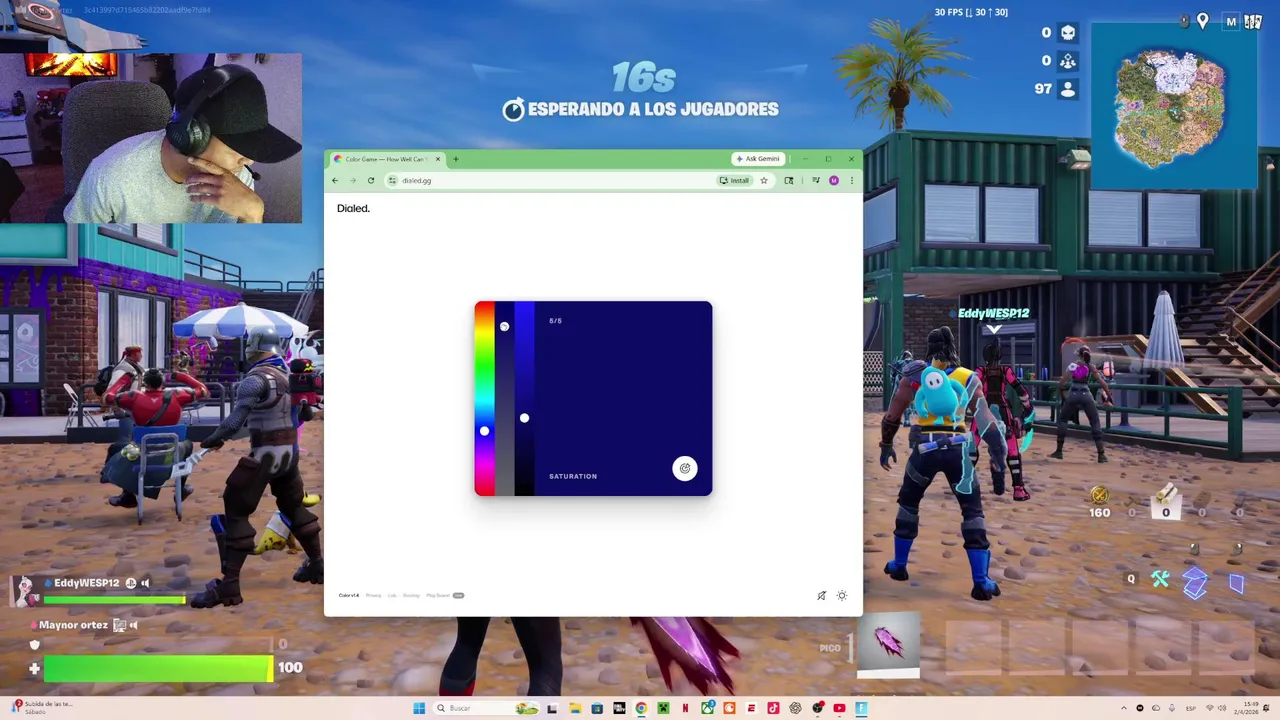Click the weather news widget on the taskbar
Screen dimensions: 1280x720
pyautogui.click(x=40, y=707)
